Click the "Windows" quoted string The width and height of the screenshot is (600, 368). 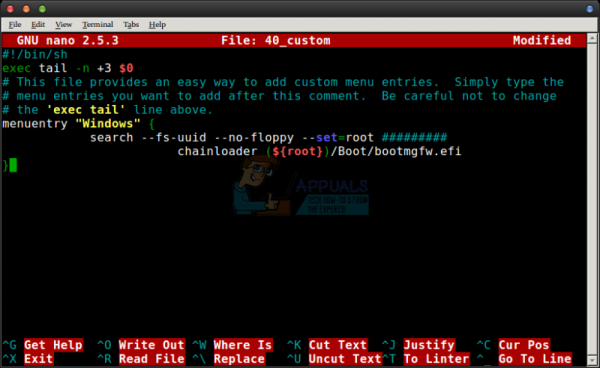(108, 124)
